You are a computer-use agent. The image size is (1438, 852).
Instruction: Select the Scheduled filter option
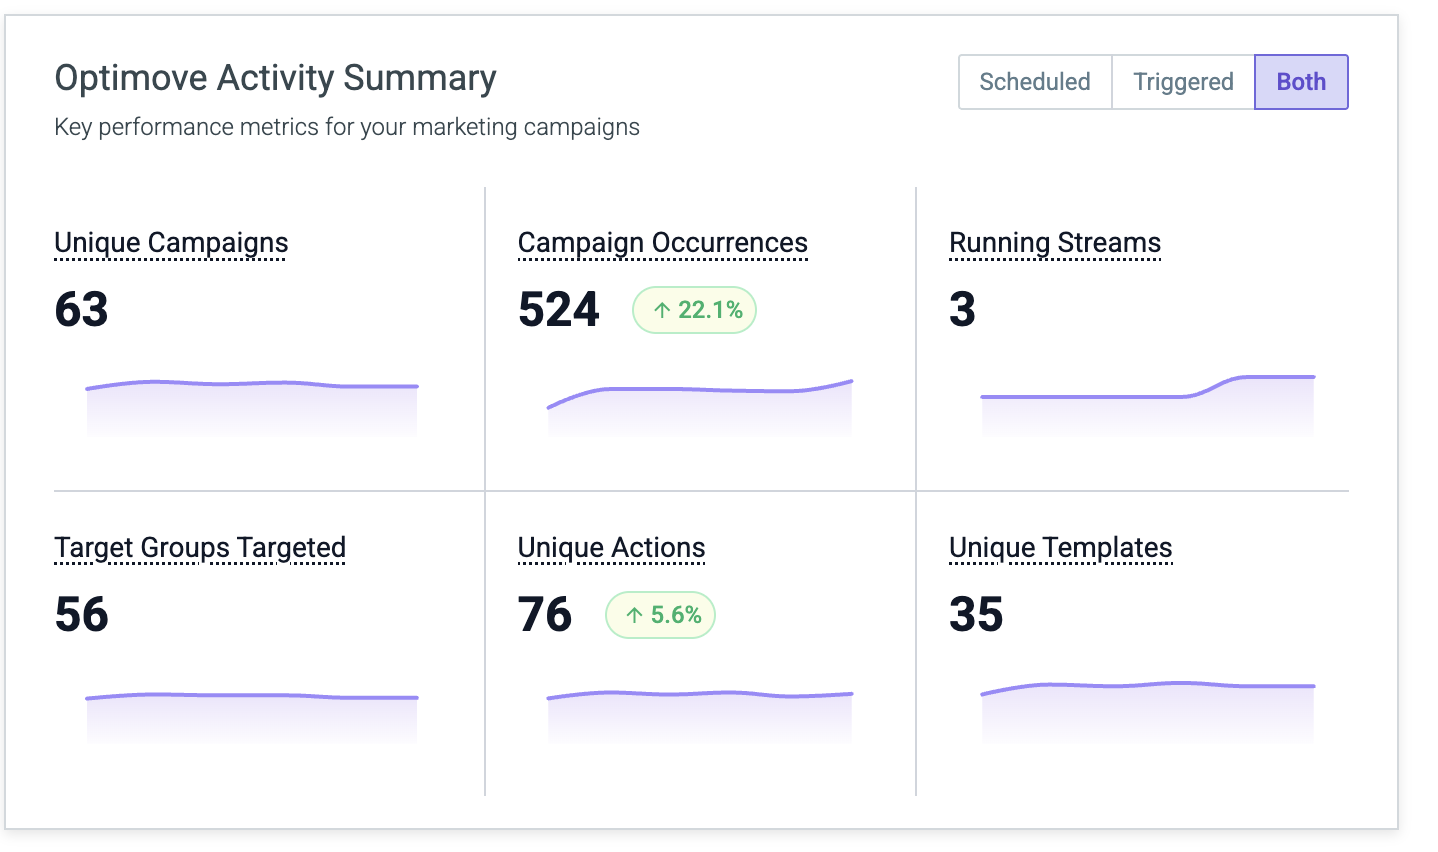click(x=1035, y=82)
